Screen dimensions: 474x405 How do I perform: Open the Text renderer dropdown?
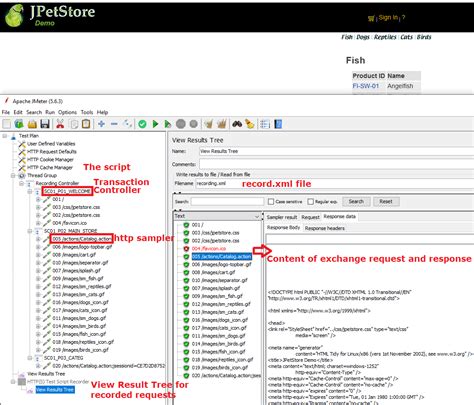pyautogui.click(x=217, y=216)
